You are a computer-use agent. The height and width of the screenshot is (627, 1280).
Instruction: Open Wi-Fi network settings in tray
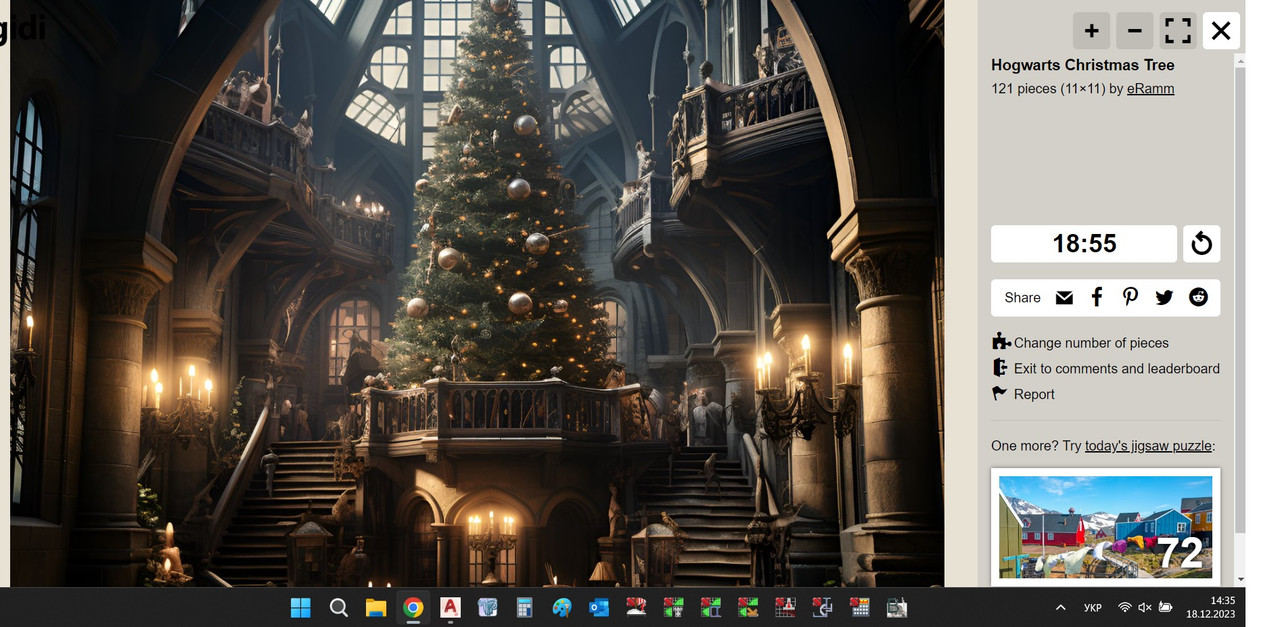click(1125, 607)
